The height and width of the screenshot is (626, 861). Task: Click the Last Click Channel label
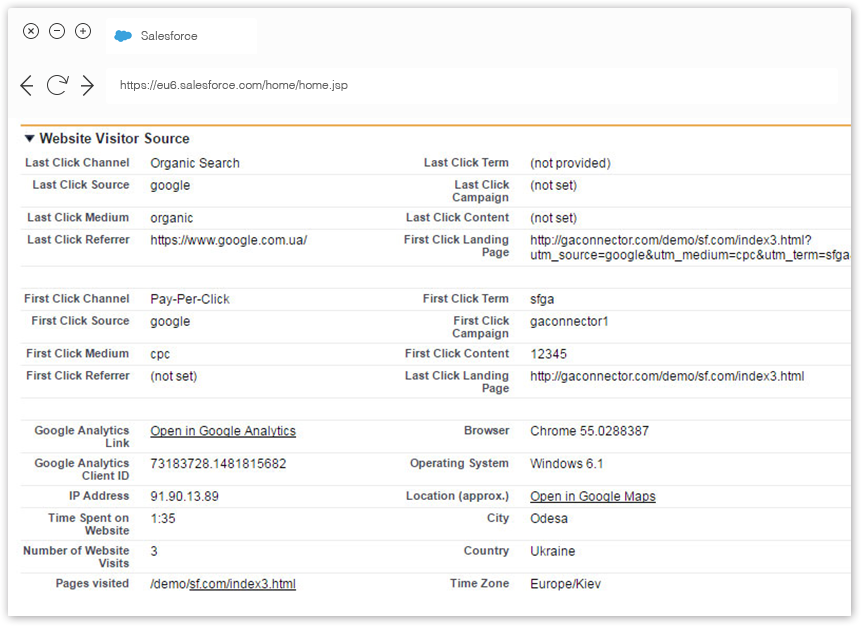[77, 163]
